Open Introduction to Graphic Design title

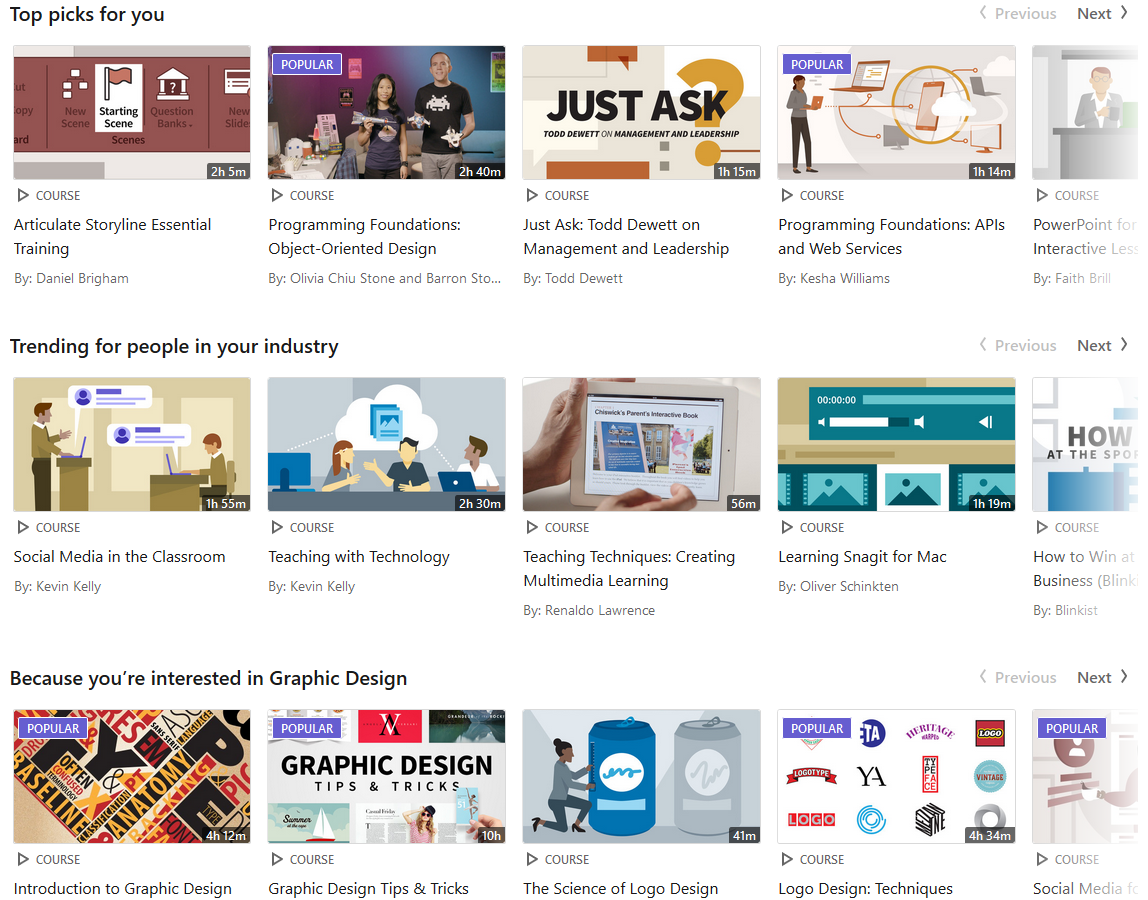[122, 888]
